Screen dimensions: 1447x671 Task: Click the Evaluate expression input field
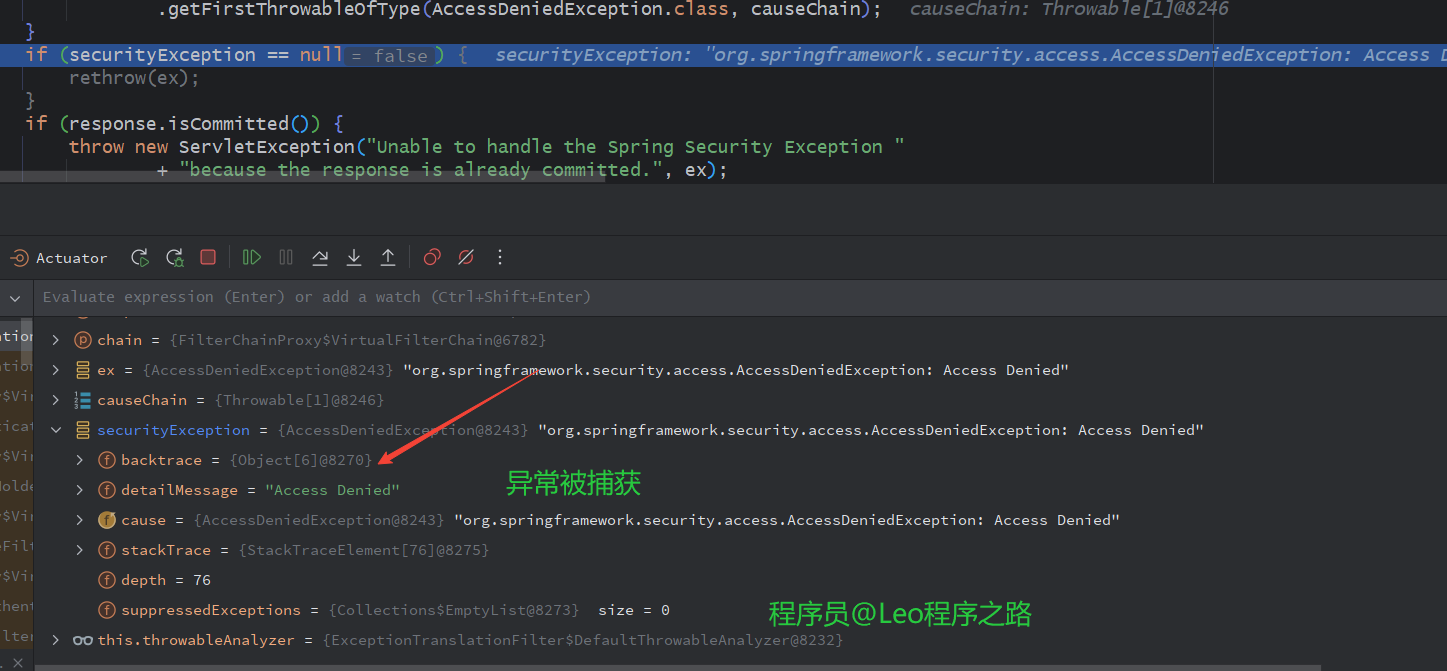pyautogui.click(x=740, y=297)
